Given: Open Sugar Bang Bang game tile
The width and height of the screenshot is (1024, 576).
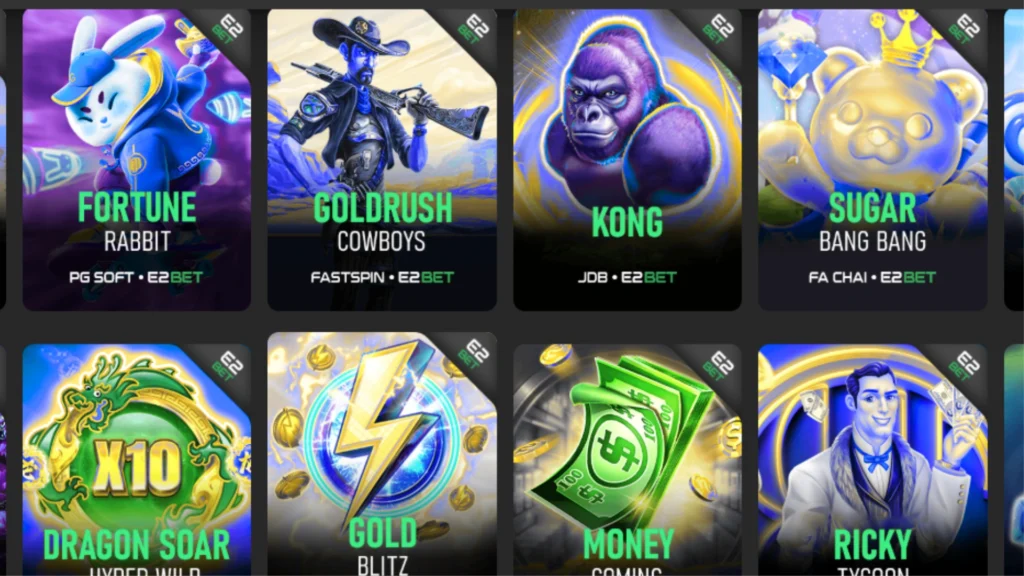Looking at the screenshot, I should (872, 160).
